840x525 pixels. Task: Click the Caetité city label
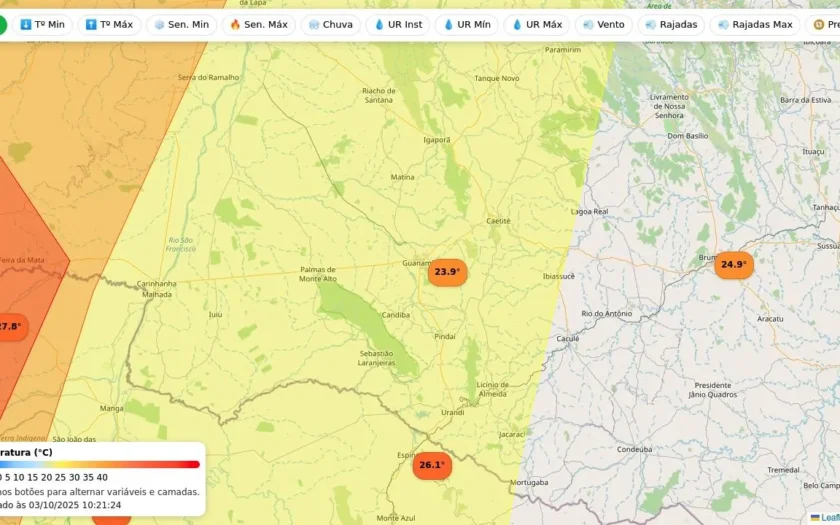(x=498, y=221)
